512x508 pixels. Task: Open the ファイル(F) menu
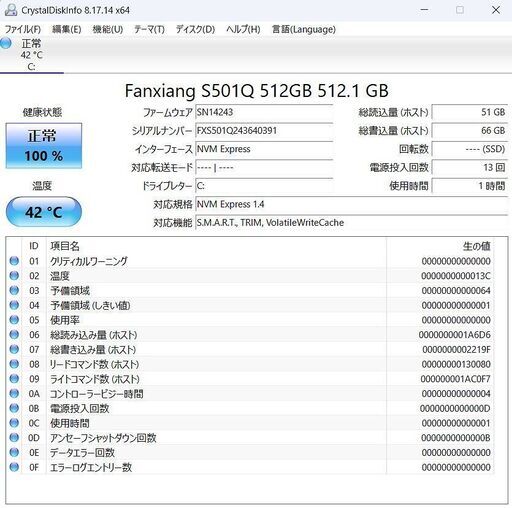click(x=23, y=29)
